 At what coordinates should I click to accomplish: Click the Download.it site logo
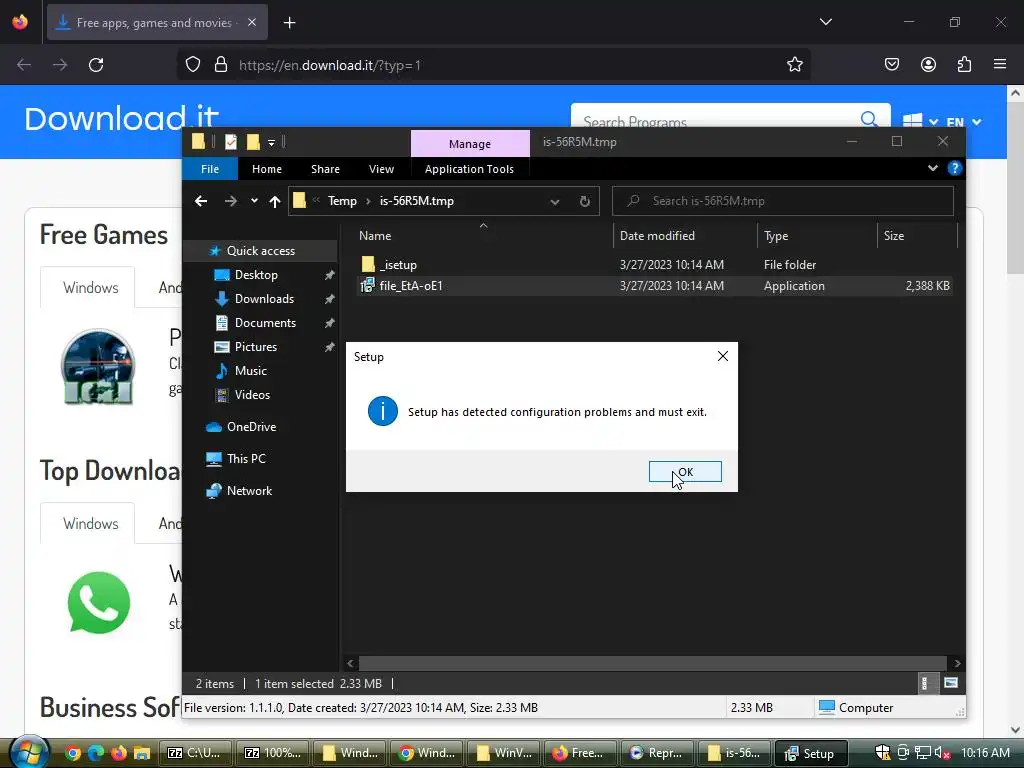pos(121,118)
